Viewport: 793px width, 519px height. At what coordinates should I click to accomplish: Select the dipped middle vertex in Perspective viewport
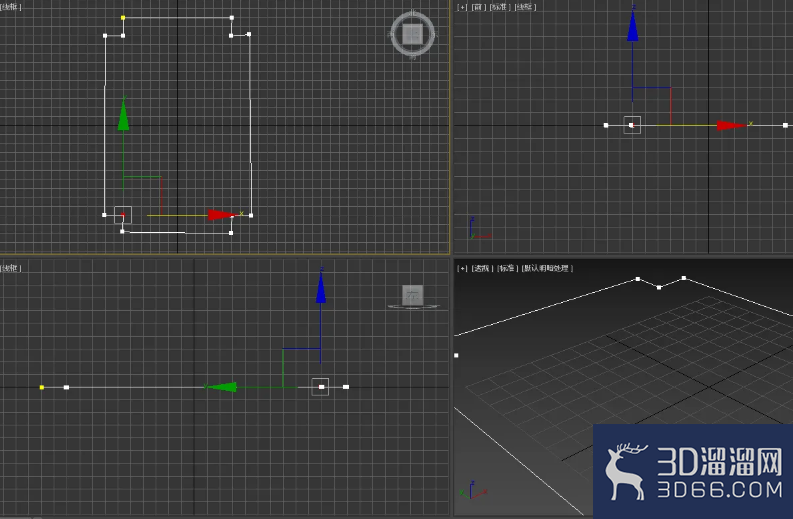coord(658,287)
